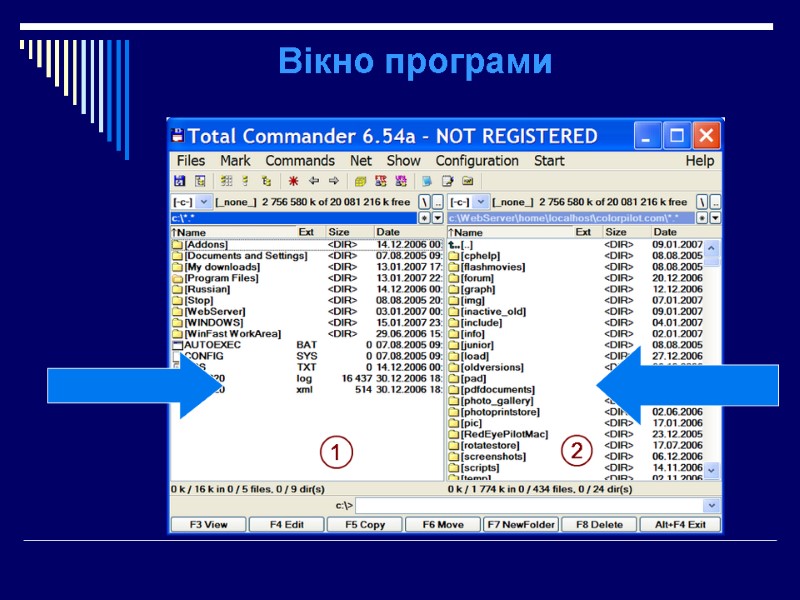Click the notepad with pencil toolbar icon
Screen dimensions: 800x600
click(x=447, y=181)
